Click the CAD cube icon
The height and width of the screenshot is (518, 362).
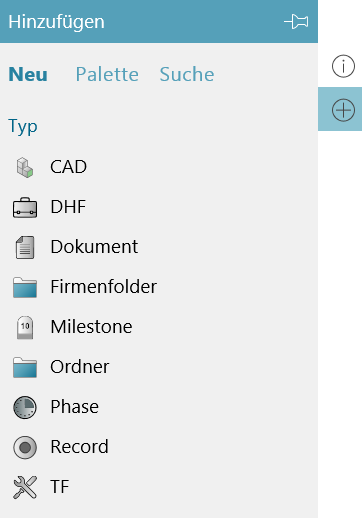click(x=25, y=167)
